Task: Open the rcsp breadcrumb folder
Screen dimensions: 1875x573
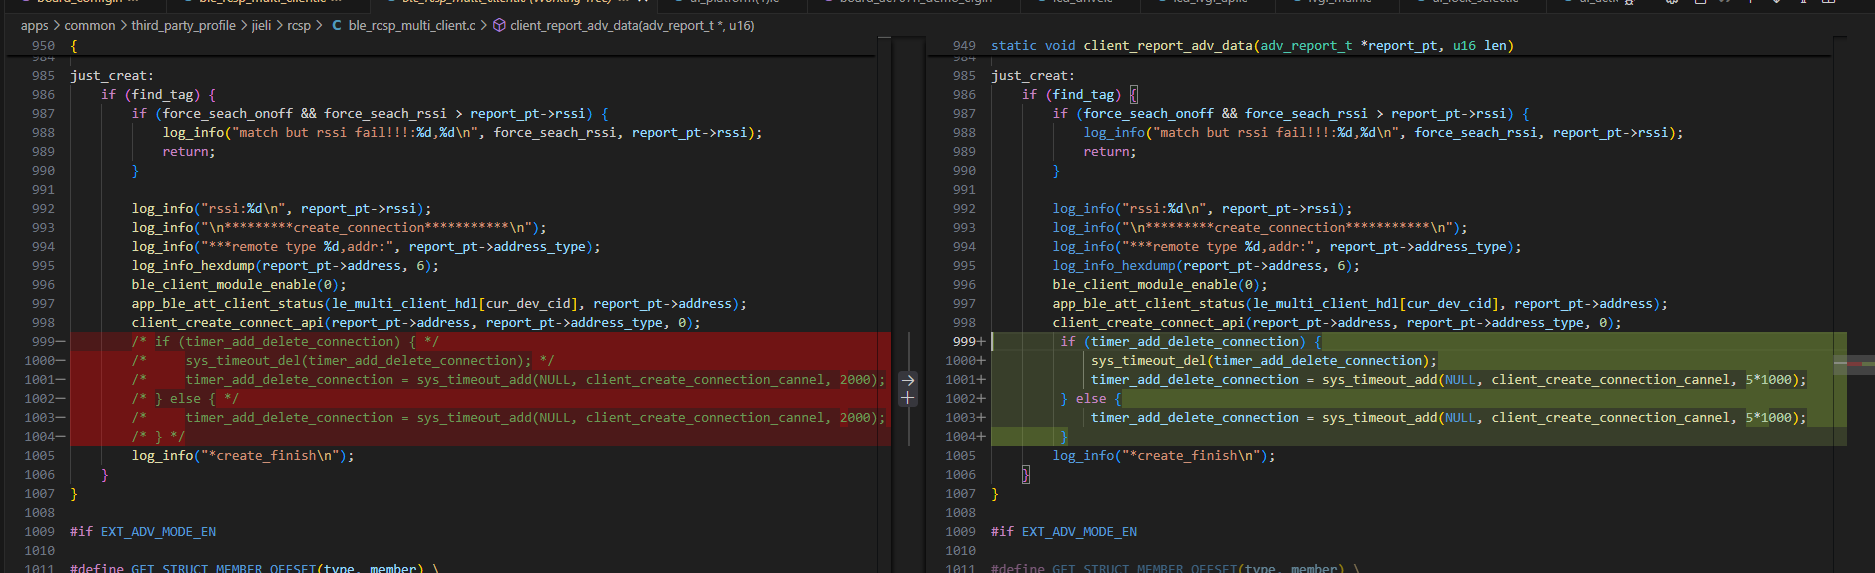Action: (x=299, y=25)
